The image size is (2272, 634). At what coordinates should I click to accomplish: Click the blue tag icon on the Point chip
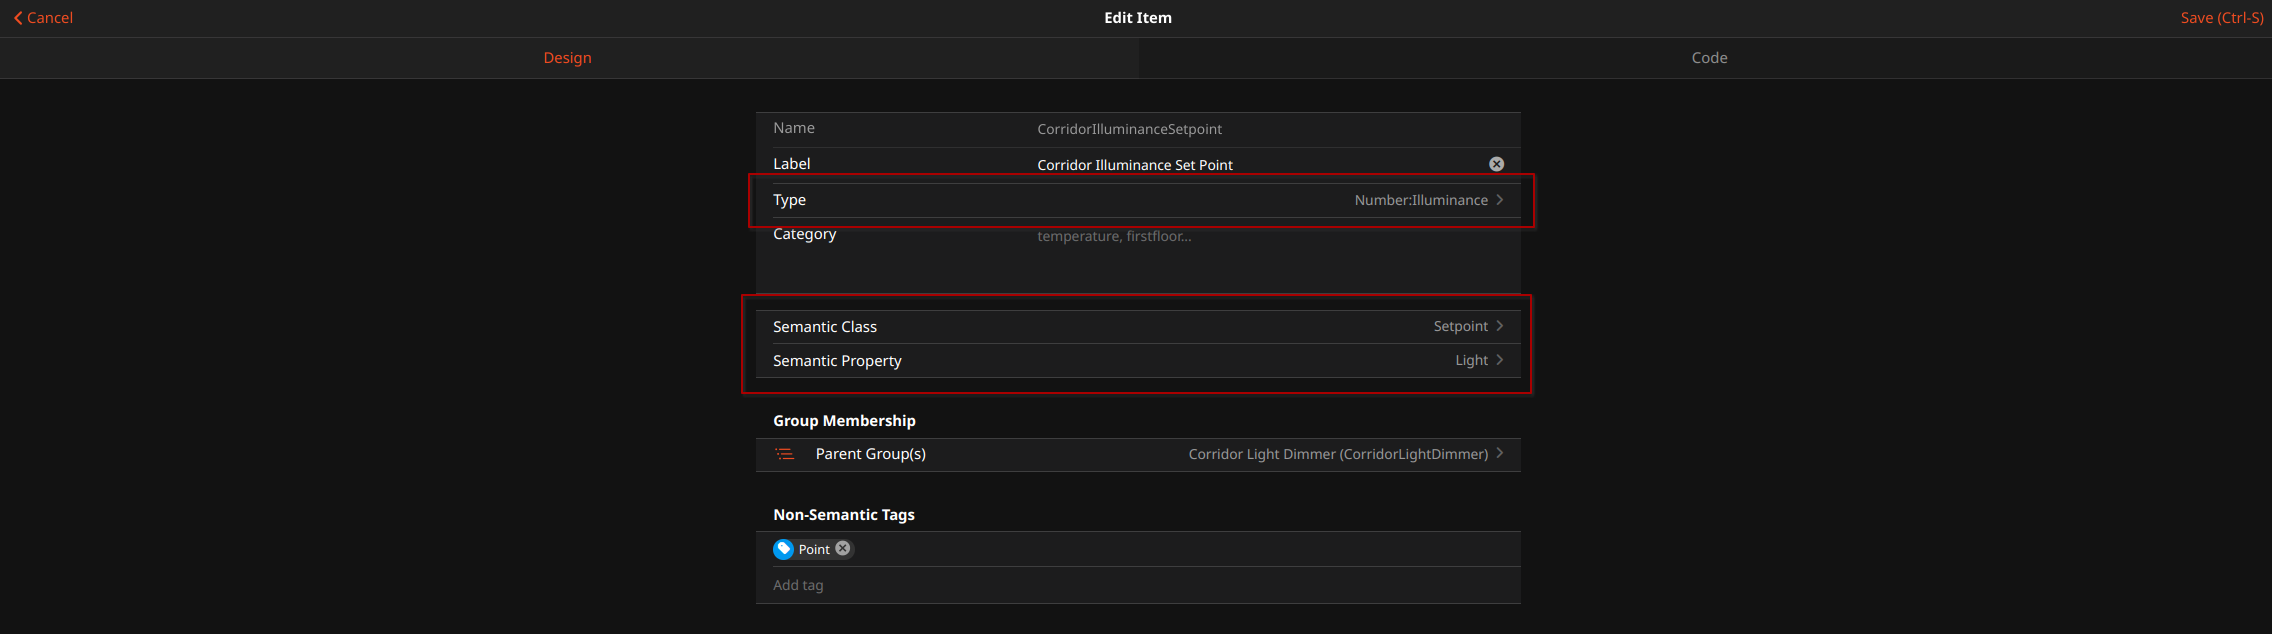(x=784, y=549)
